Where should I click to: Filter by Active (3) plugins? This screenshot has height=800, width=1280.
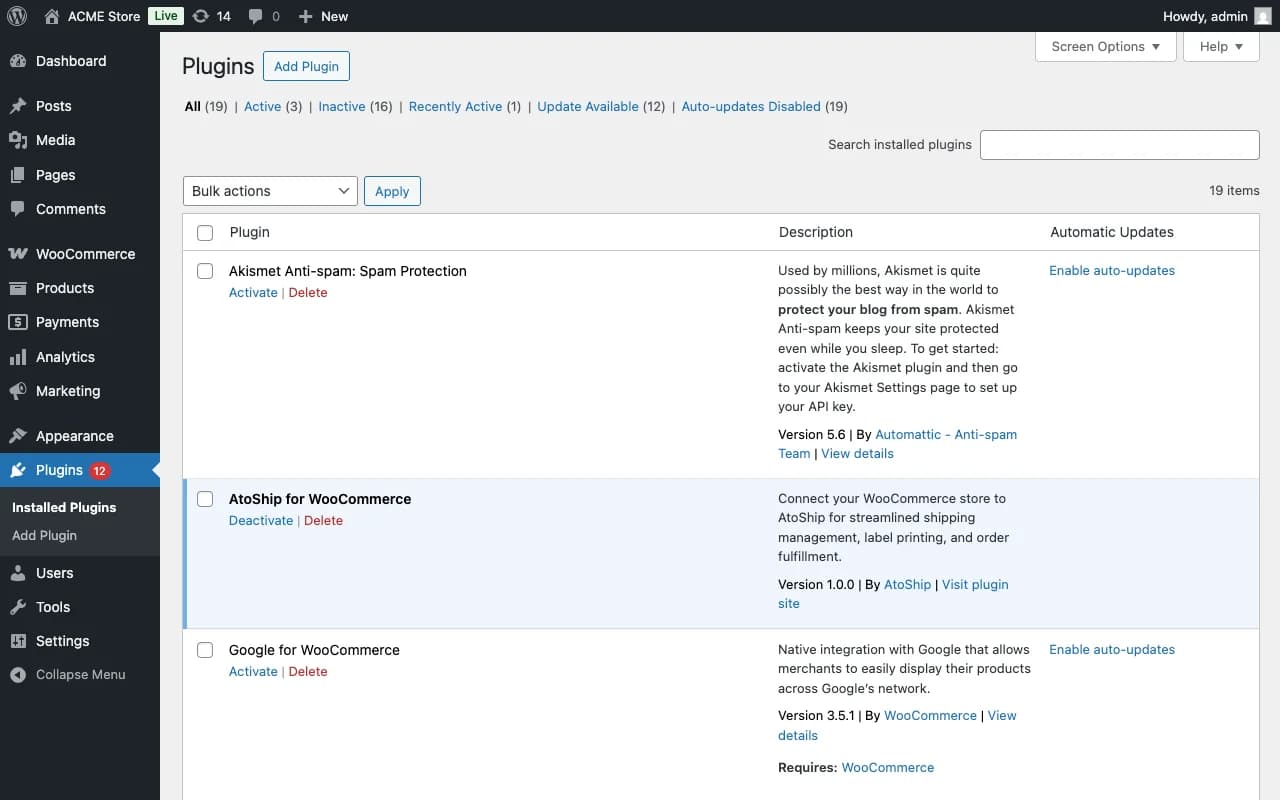point(273,106)
